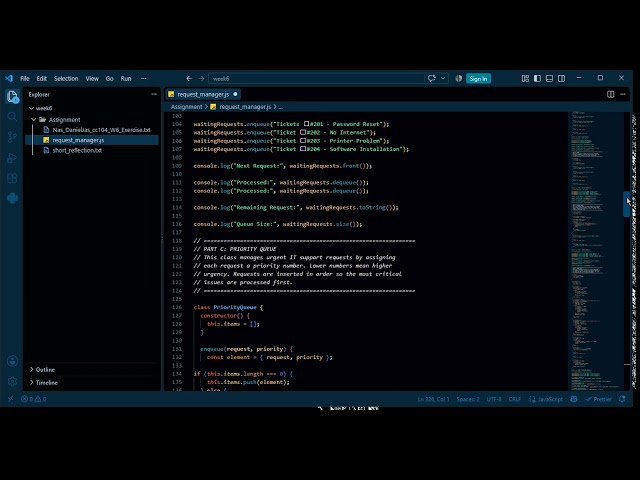Viewport: 640px width, 480px height.
Task: Open the View menu
Action: pyautogui.click(x=92, y=78)
